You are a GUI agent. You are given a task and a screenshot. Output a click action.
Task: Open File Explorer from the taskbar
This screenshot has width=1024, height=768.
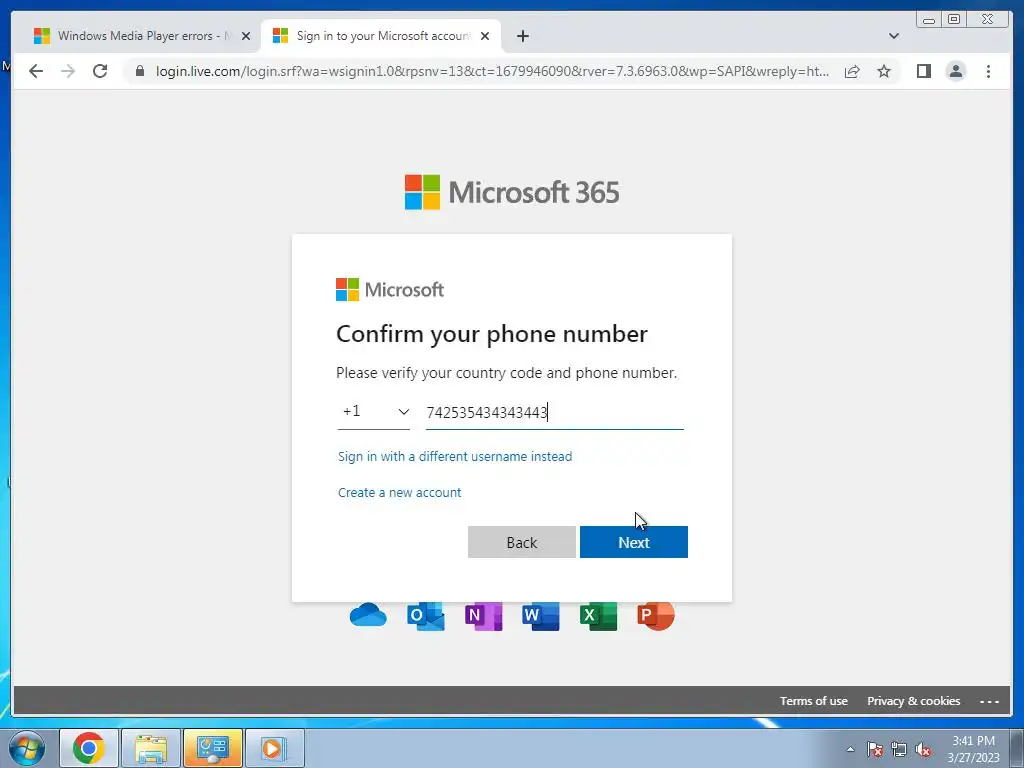151,748
